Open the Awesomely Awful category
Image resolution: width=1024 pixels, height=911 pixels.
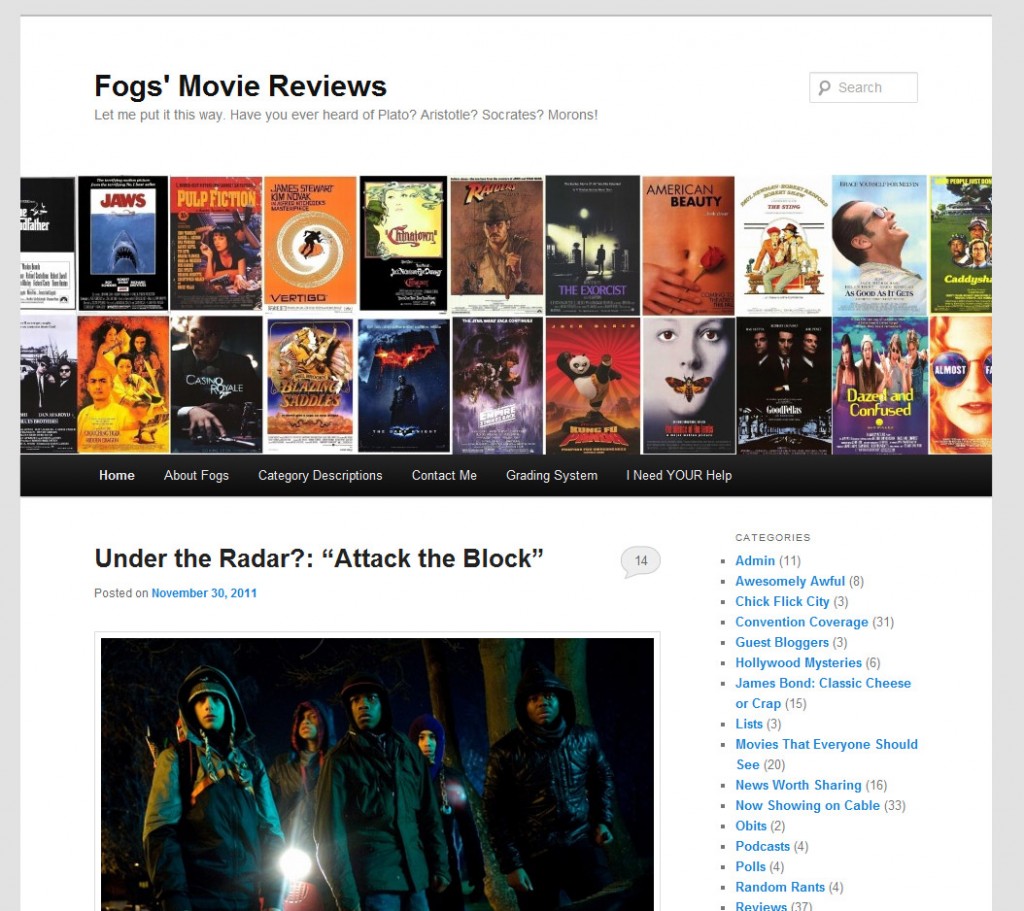[790, 581]
